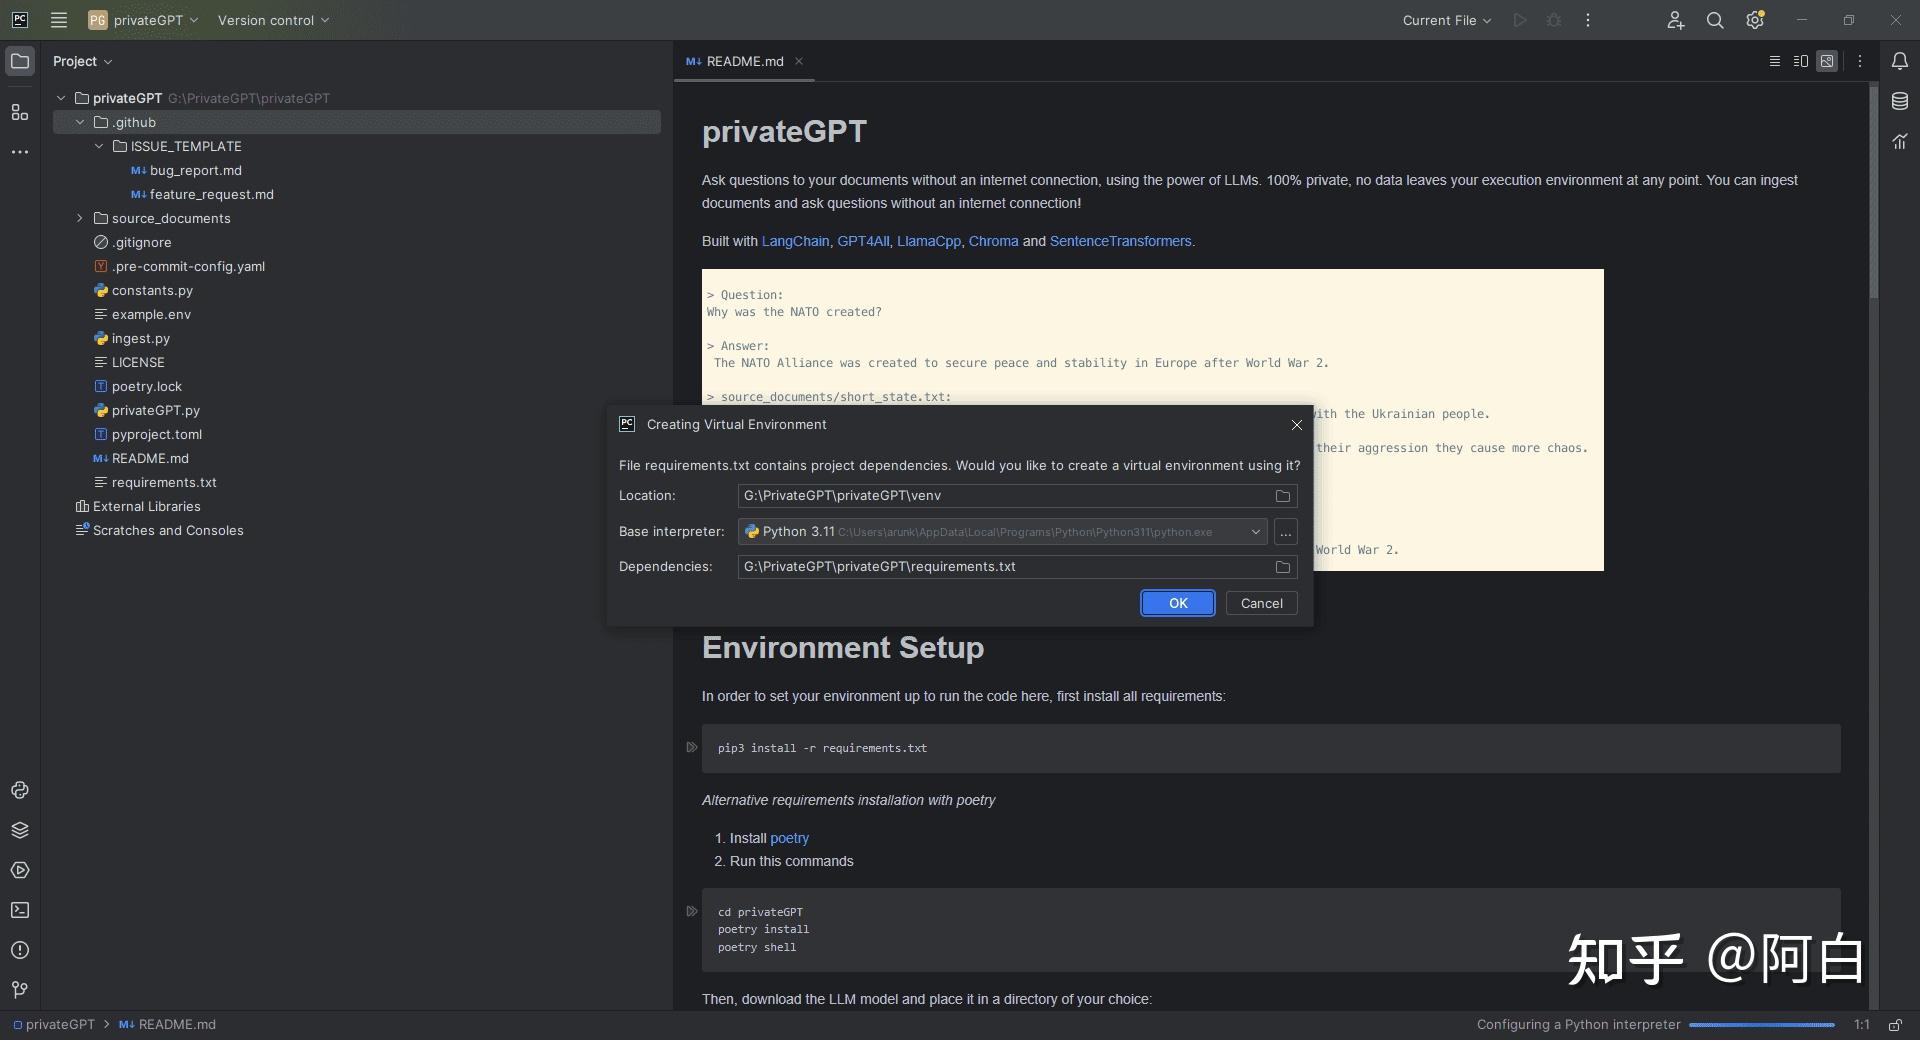Open the Services tool window
1920x1040 pixels.
click(20, 870)
